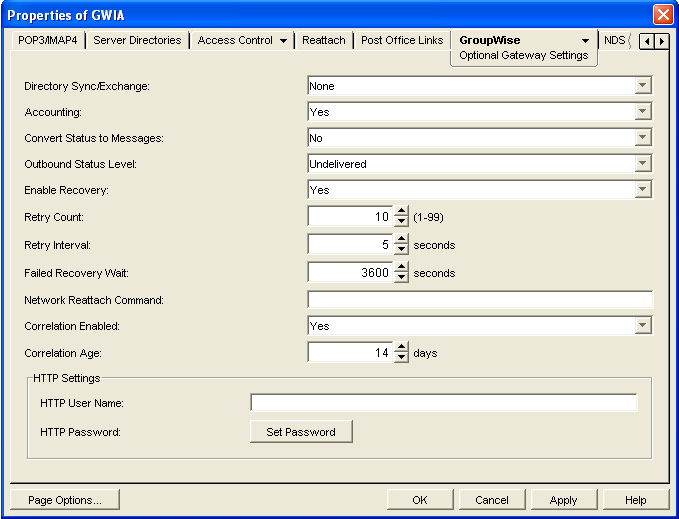
Task: Confirm with the OK button
Action: pos(420,500)
